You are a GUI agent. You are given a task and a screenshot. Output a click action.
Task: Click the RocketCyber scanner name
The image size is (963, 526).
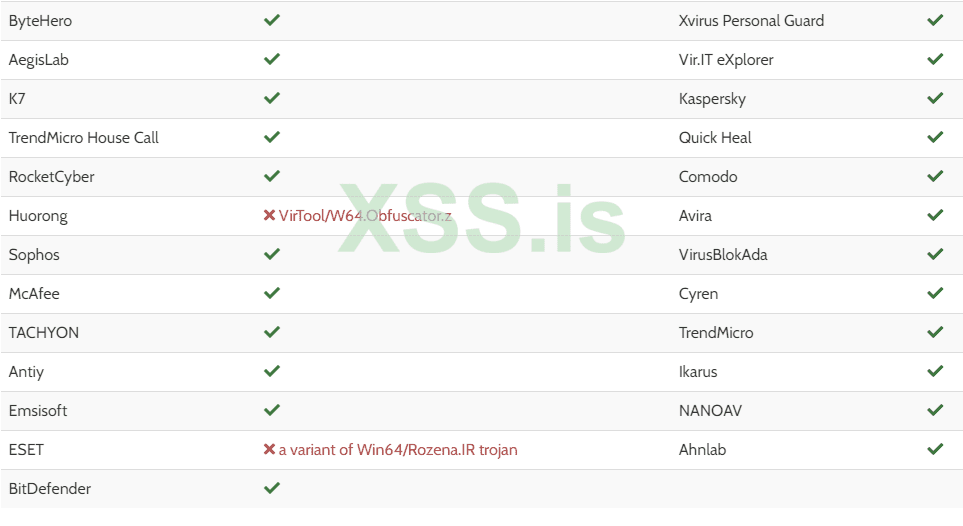[x=54, y=177]
